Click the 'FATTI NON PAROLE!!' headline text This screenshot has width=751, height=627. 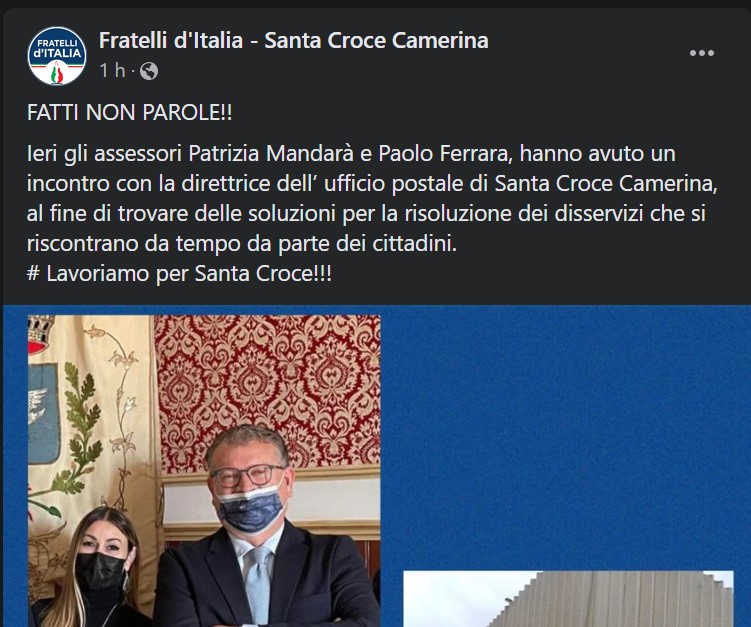pos(129,113)
